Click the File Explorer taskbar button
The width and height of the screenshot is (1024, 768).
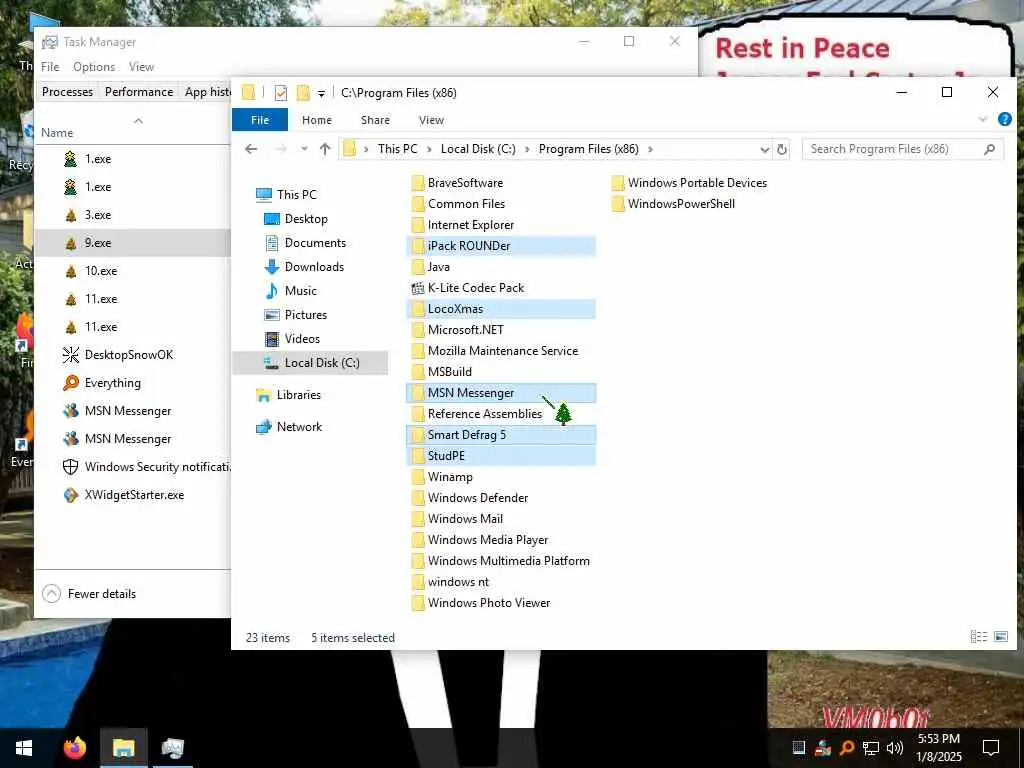click(x=123, y=748)
